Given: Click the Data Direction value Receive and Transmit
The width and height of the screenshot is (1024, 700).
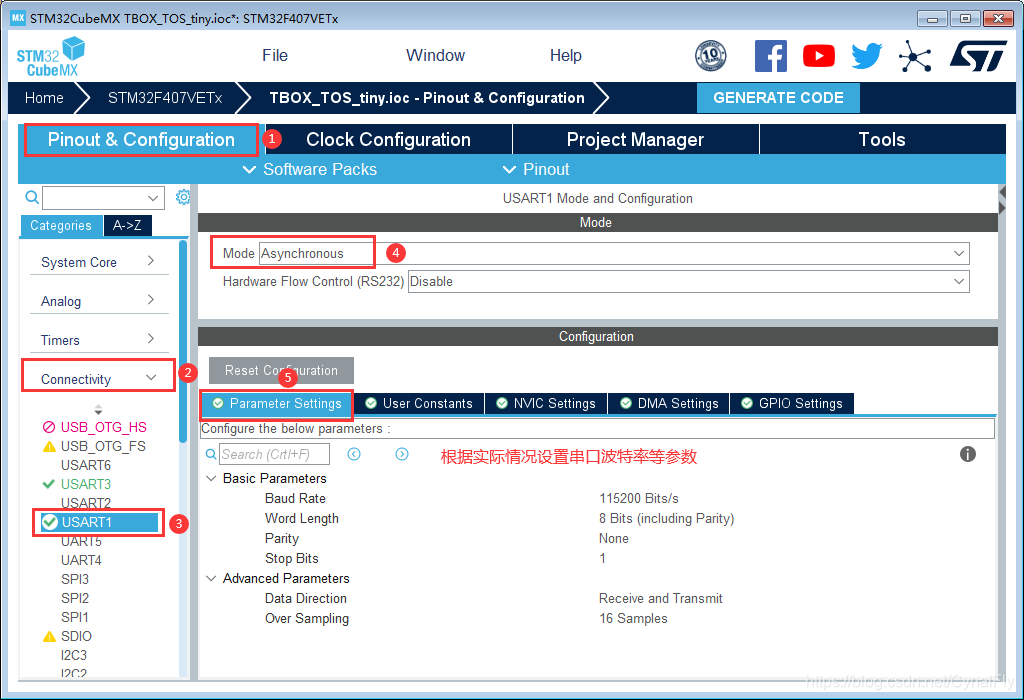Looking at the screenshot, I should pos(661,598).
